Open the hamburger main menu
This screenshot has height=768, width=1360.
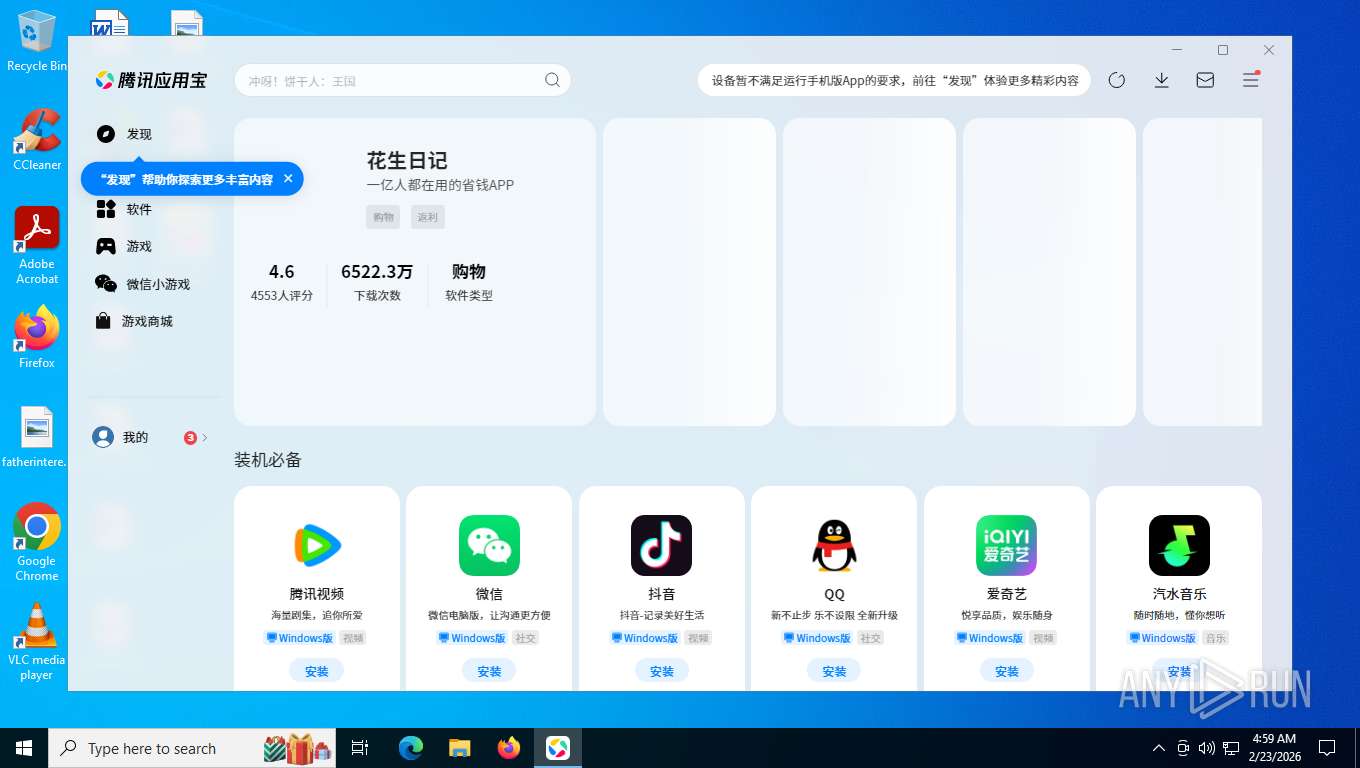click(x=1250, y=80)
